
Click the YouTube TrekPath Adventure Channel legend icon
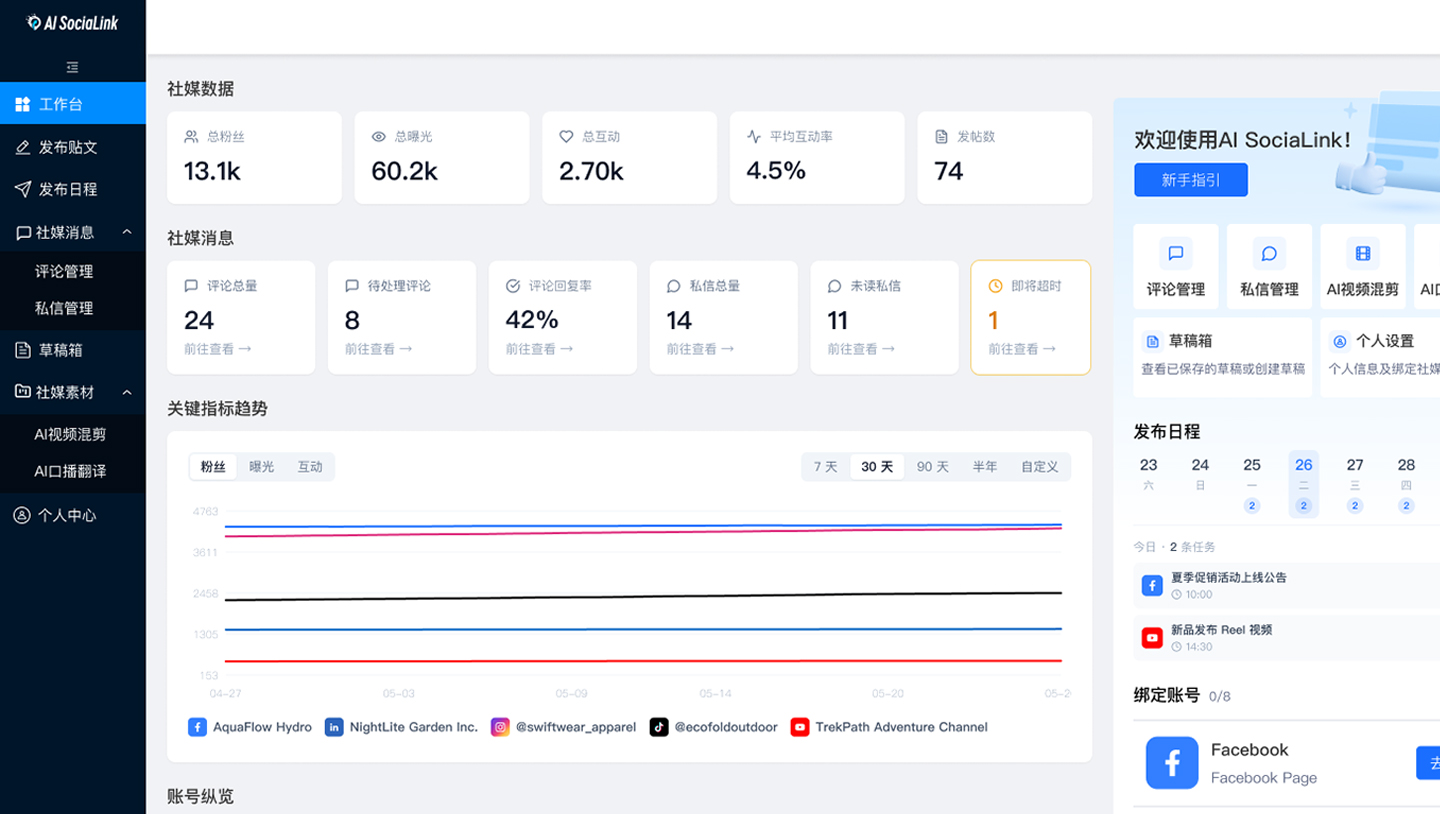click(799, 727)
